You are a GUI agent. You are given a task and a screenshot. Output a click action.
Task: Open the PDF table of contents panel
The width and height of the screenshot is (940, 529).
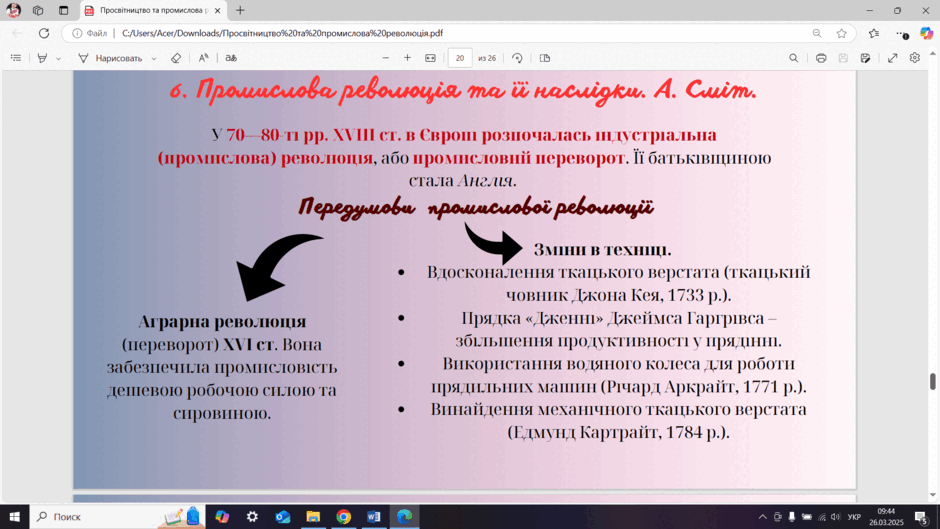point(16,58)
